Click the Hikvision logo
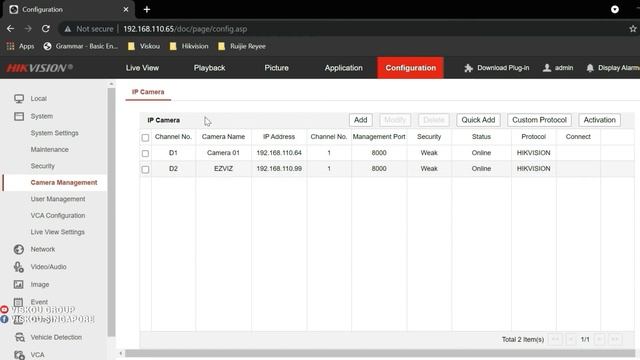The image size is (640, 360). [40, 68]
